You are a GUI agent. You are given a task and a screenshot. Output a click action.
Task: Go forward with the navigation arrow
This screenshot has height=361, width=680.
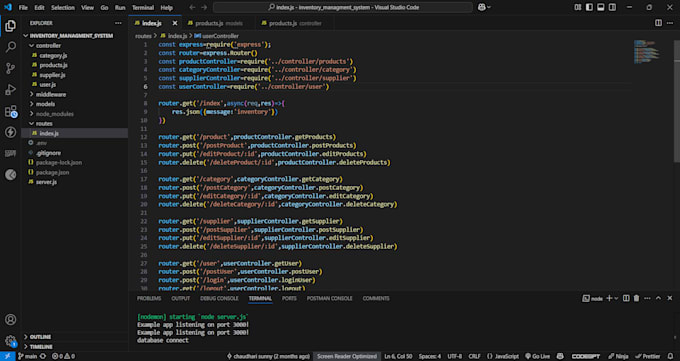[x=204, y=7]
